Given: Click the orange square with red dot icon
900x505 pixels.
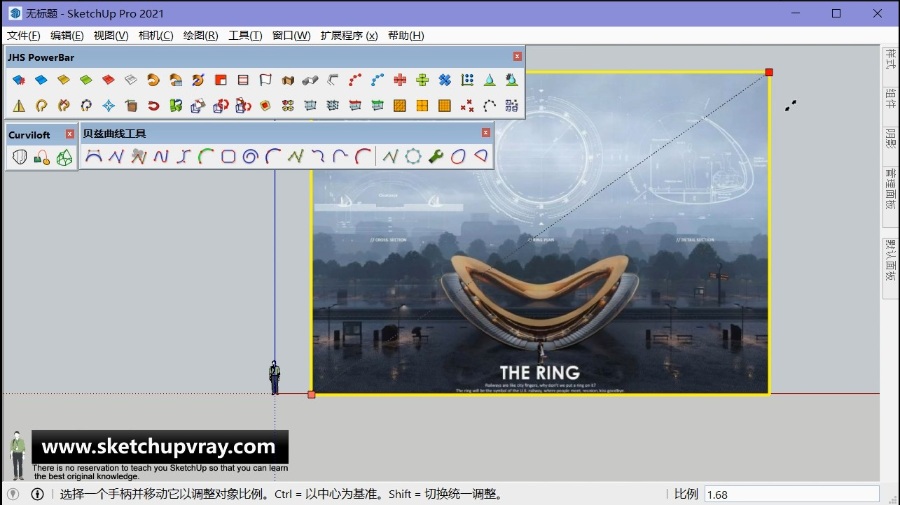Looking at the screenshot, I should [x=265, y=106].
